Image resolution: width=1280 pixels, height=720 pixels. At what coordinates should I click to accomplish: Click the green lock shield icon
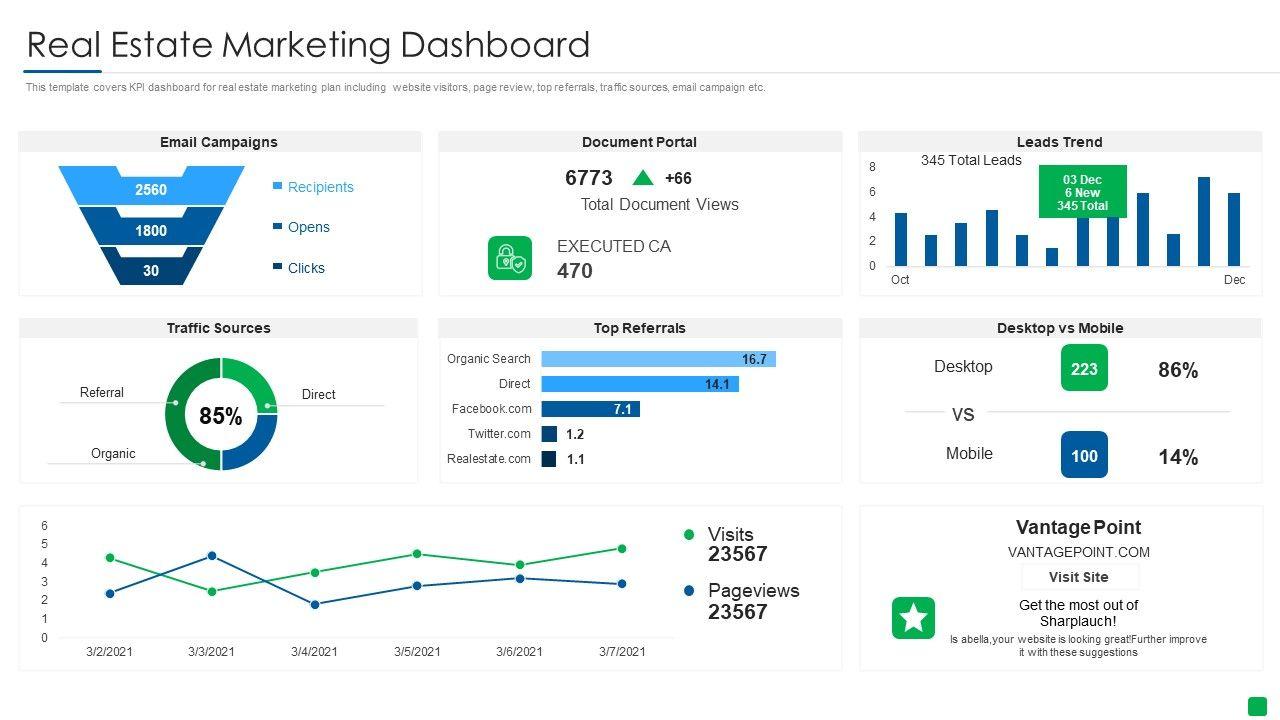[x=510, y=258]
